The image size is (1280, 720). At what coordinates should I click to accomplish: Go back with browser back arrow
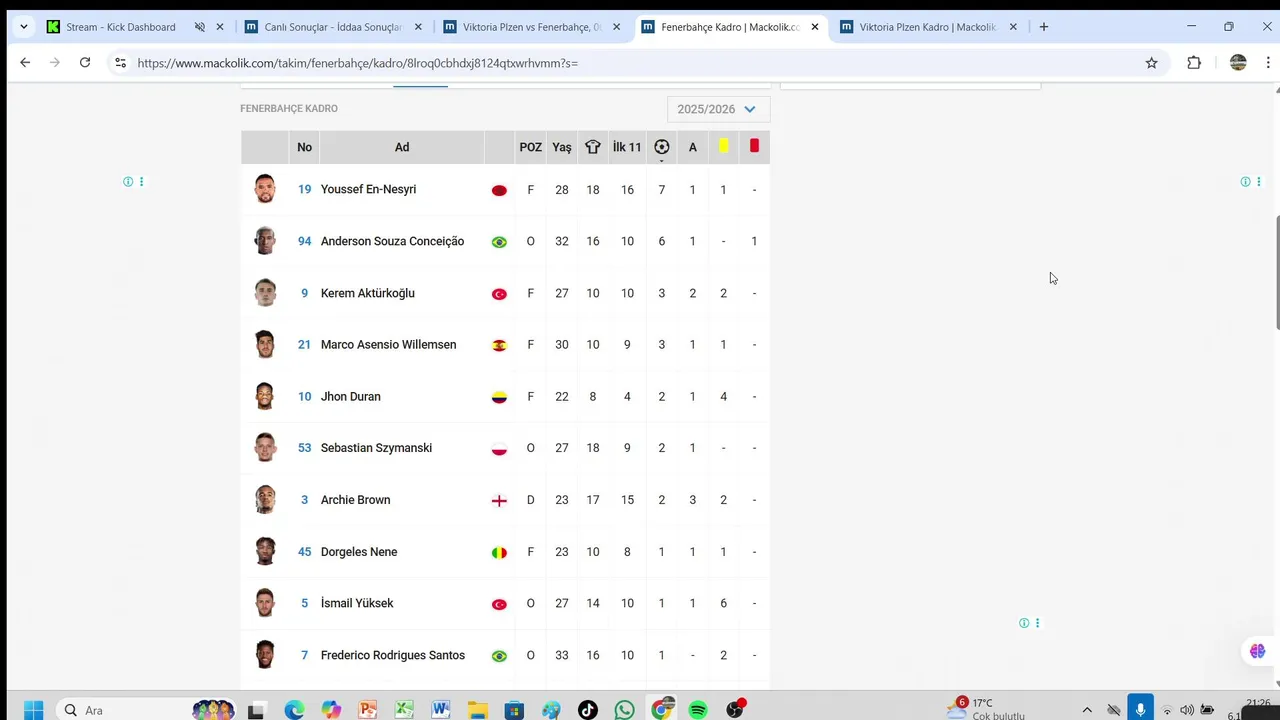tap(25, 62)
